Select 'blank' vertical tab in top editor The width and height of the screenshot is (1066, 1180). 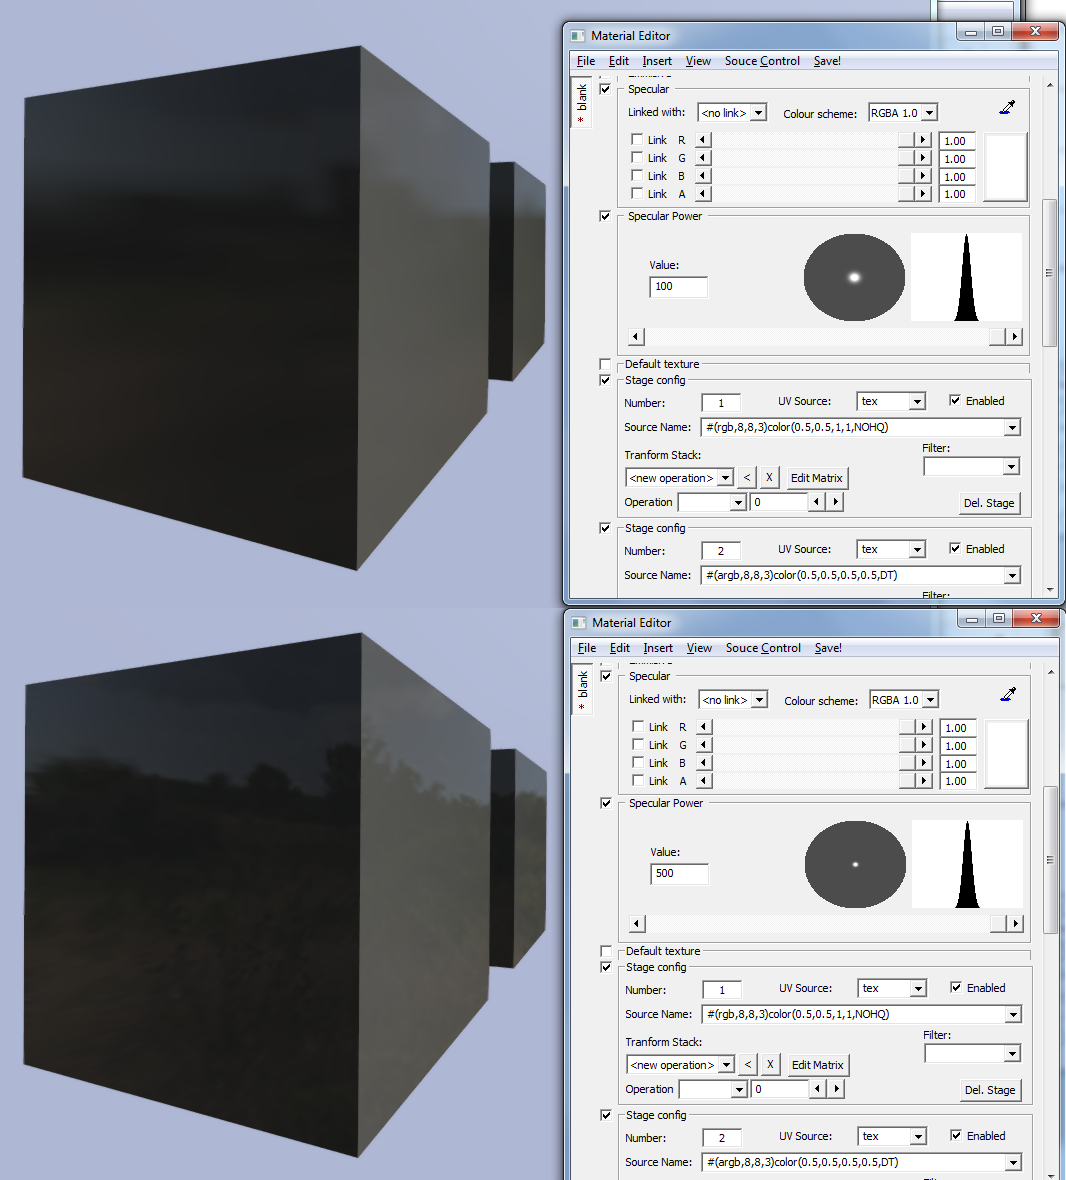click(581, 102)
